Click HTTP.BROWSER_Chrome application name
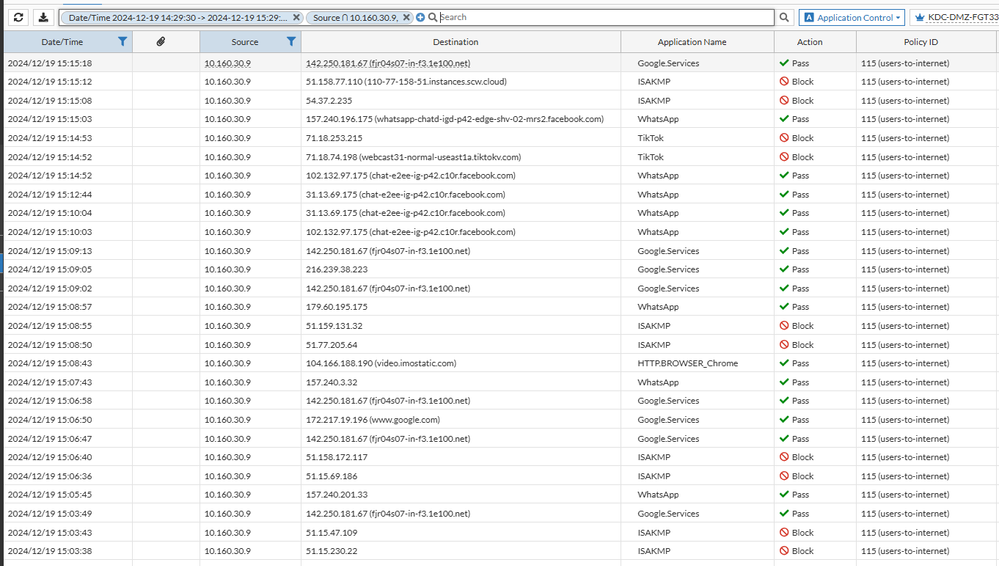 (687, 363)
